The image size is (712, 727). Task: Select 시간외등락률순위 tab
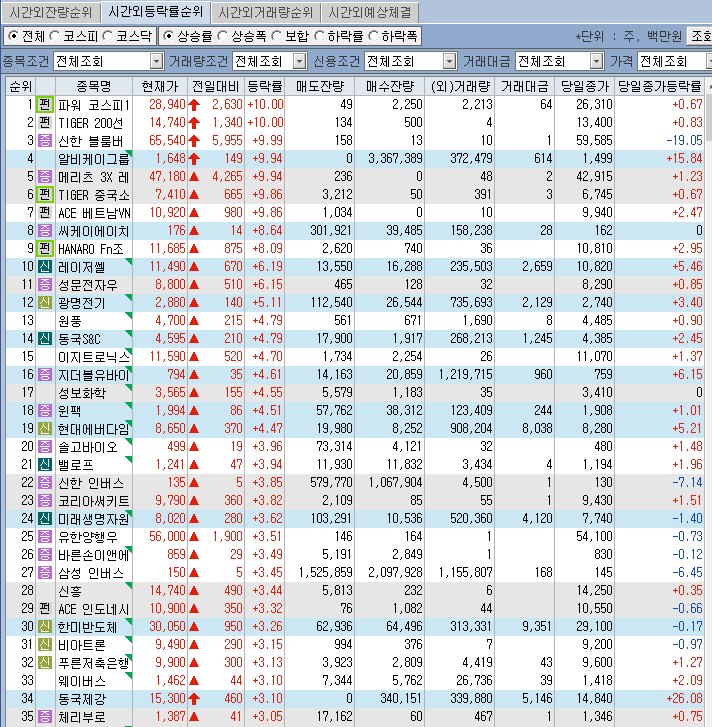[x=156, y=12]
